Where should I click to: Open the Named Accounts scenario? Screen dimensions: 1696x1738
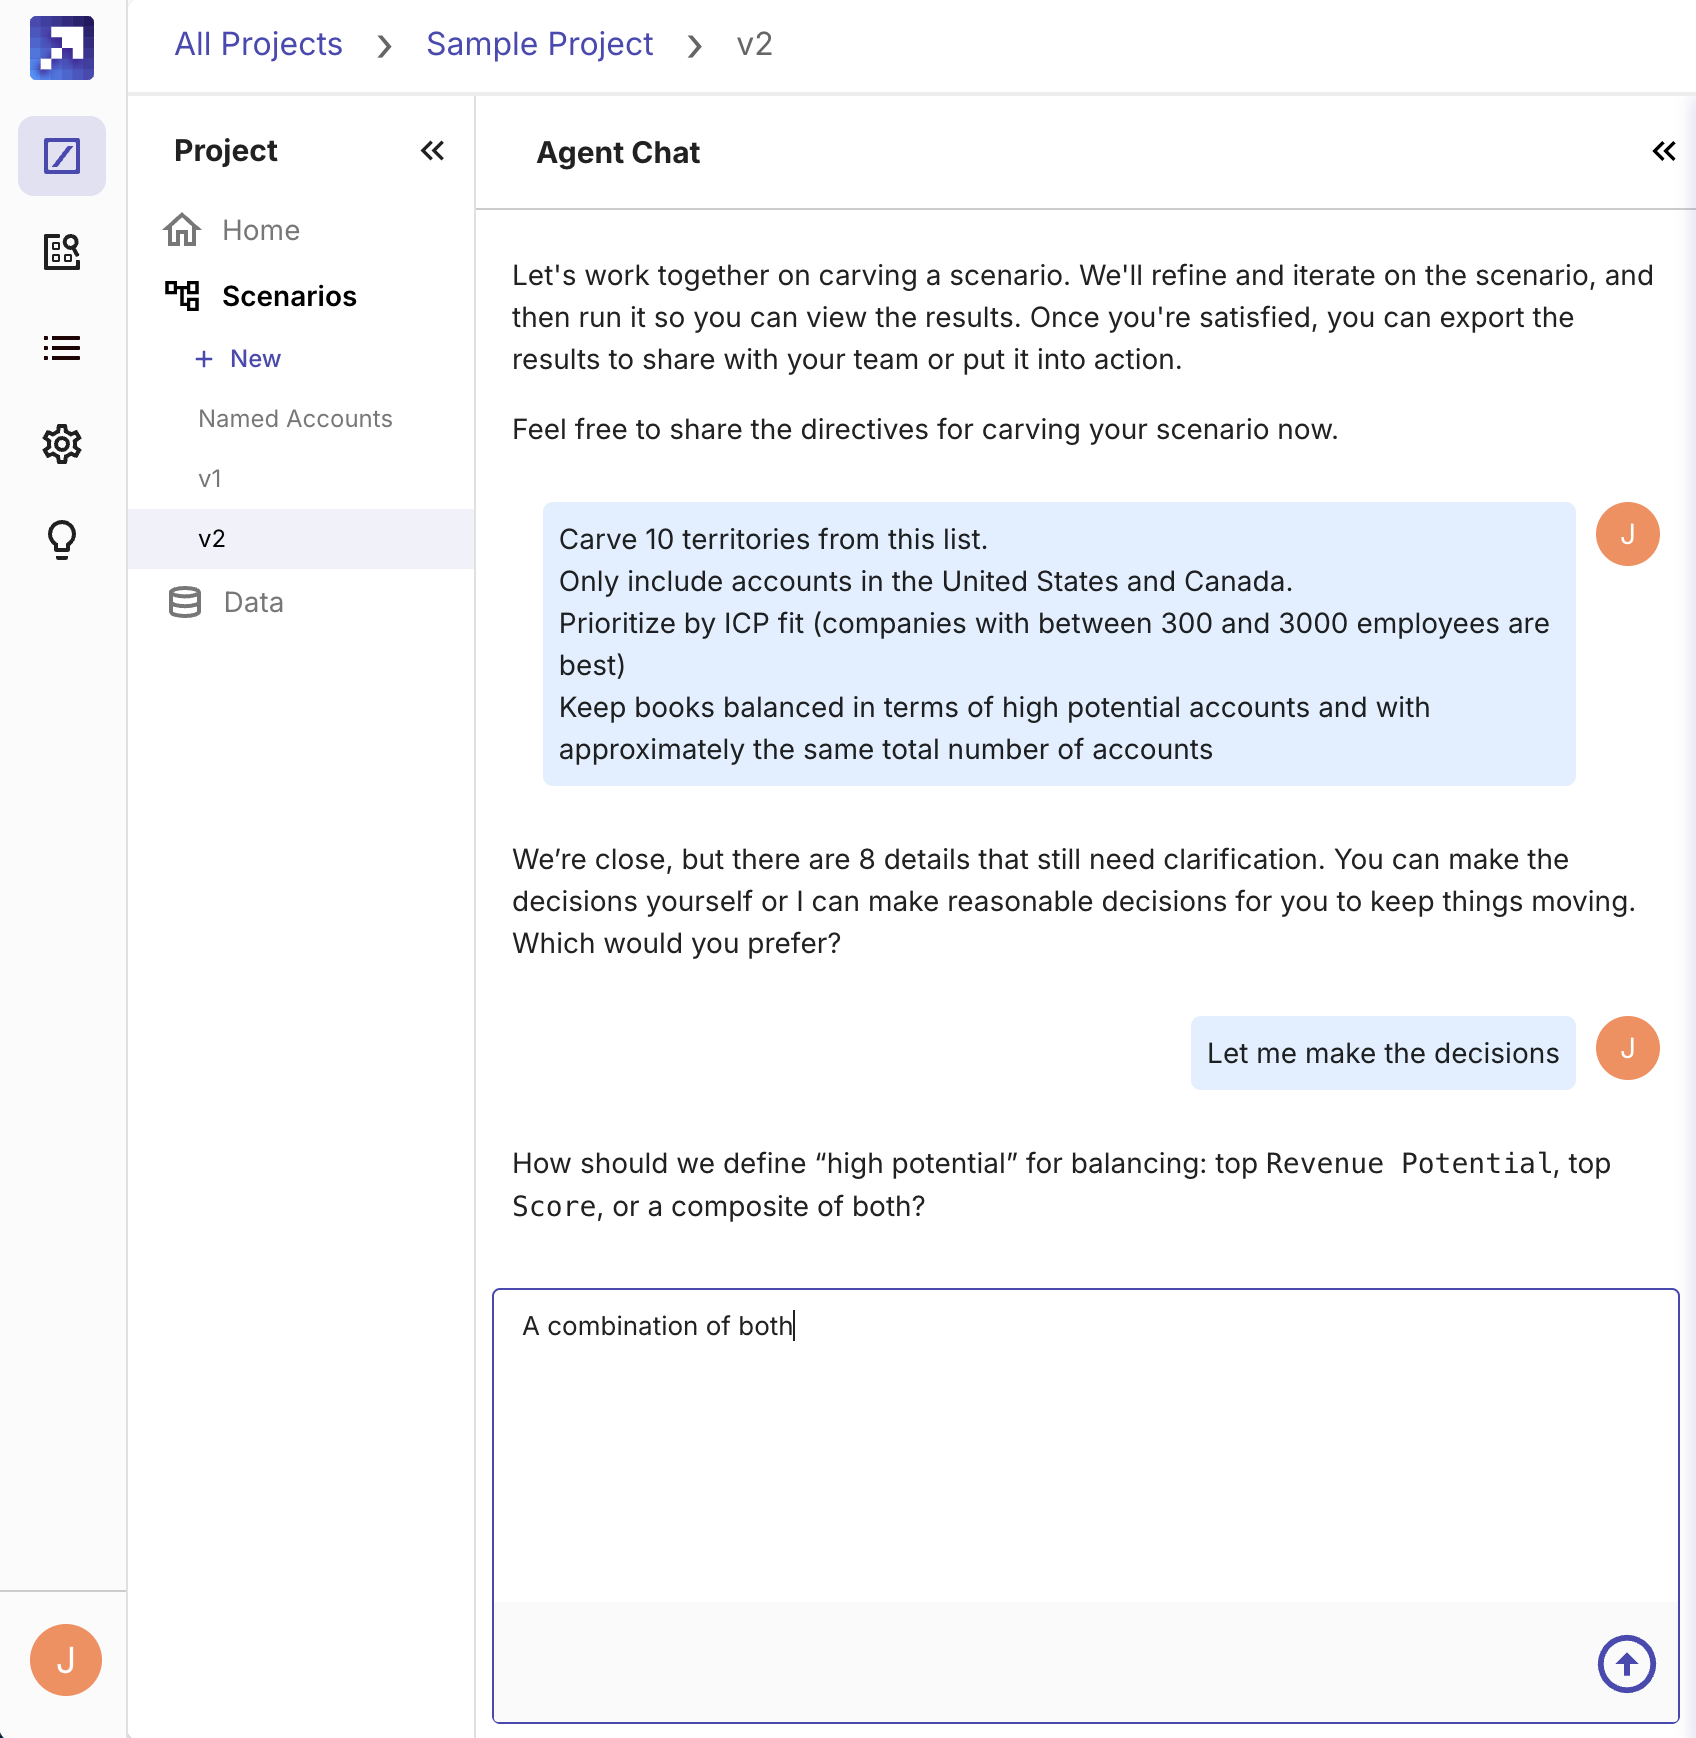295,418
